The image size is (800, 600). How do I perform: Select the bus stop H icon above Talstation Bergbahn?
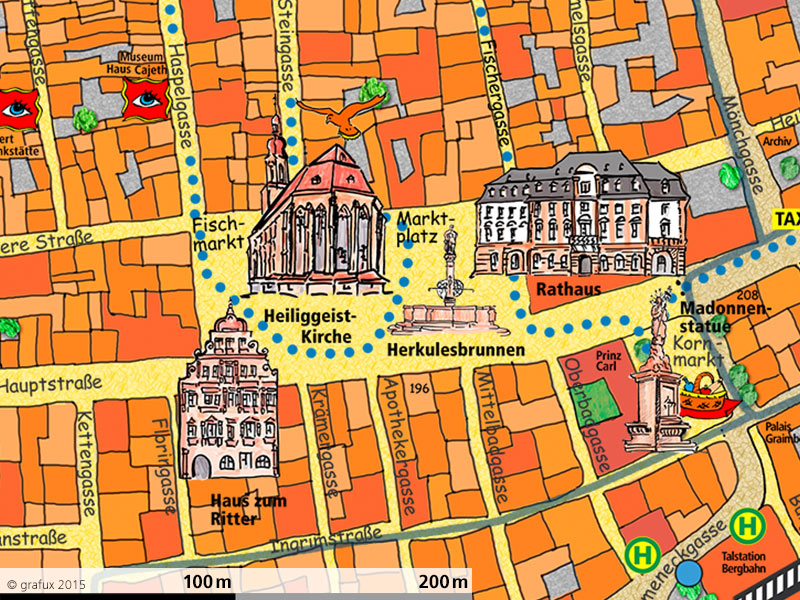tap(745, 526)
